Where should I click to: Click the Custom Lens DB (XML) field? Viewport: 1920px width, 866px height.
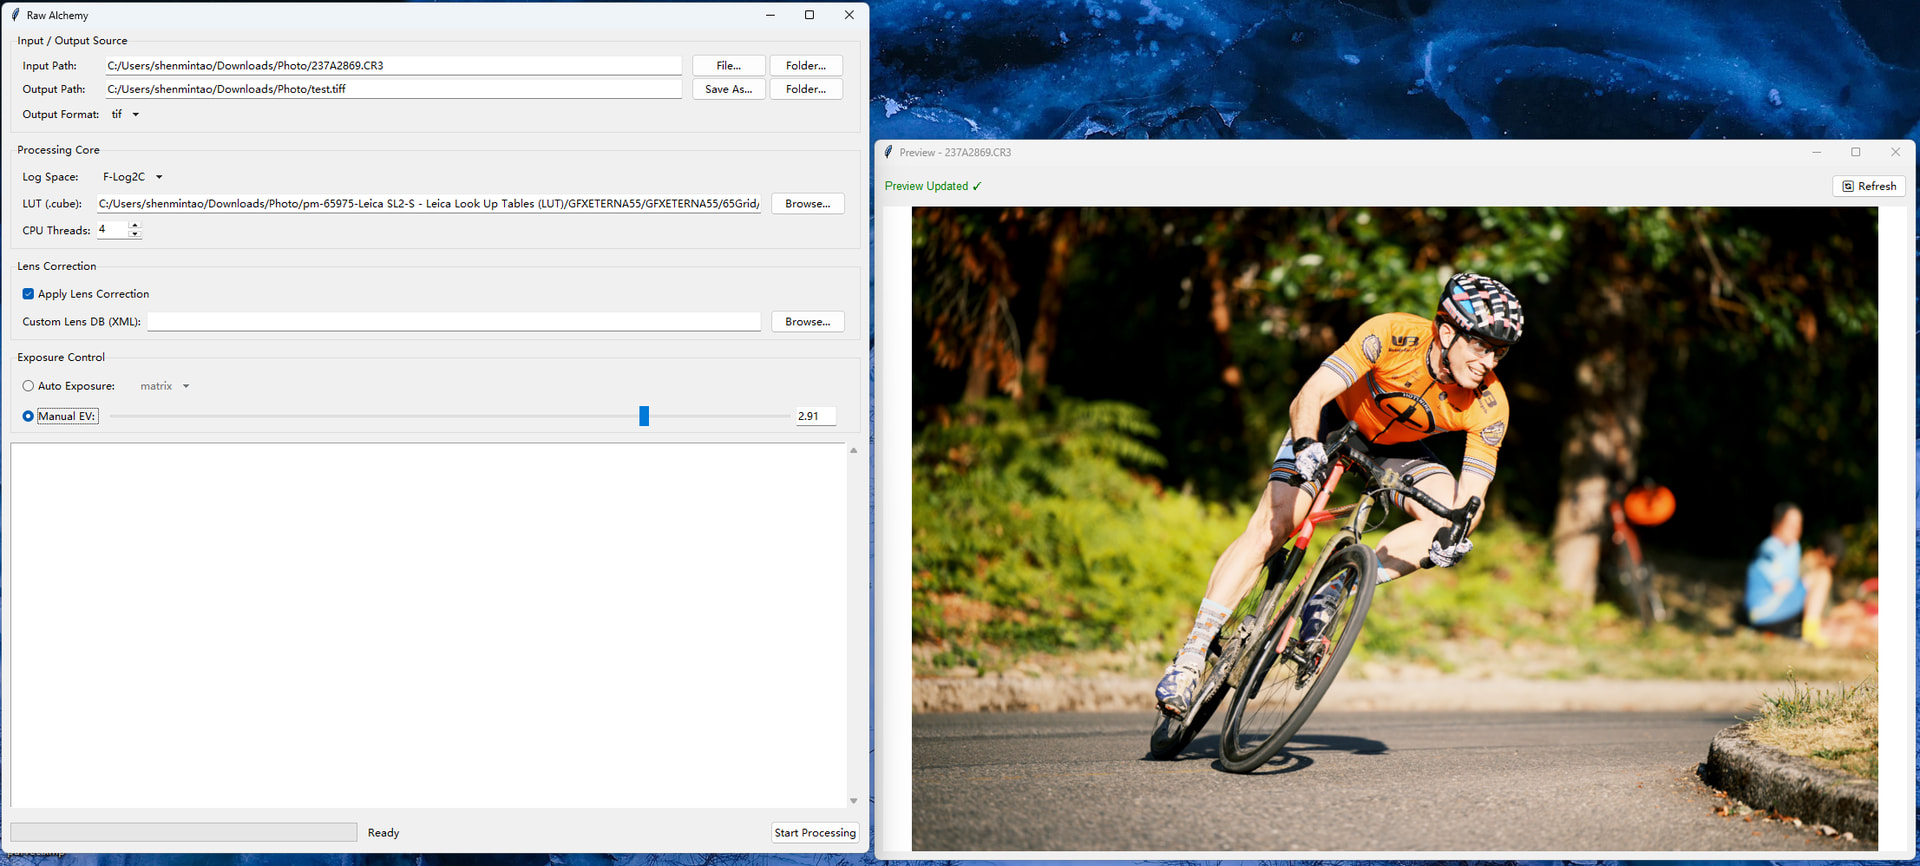pyautogui.click(x=454, y=321)
